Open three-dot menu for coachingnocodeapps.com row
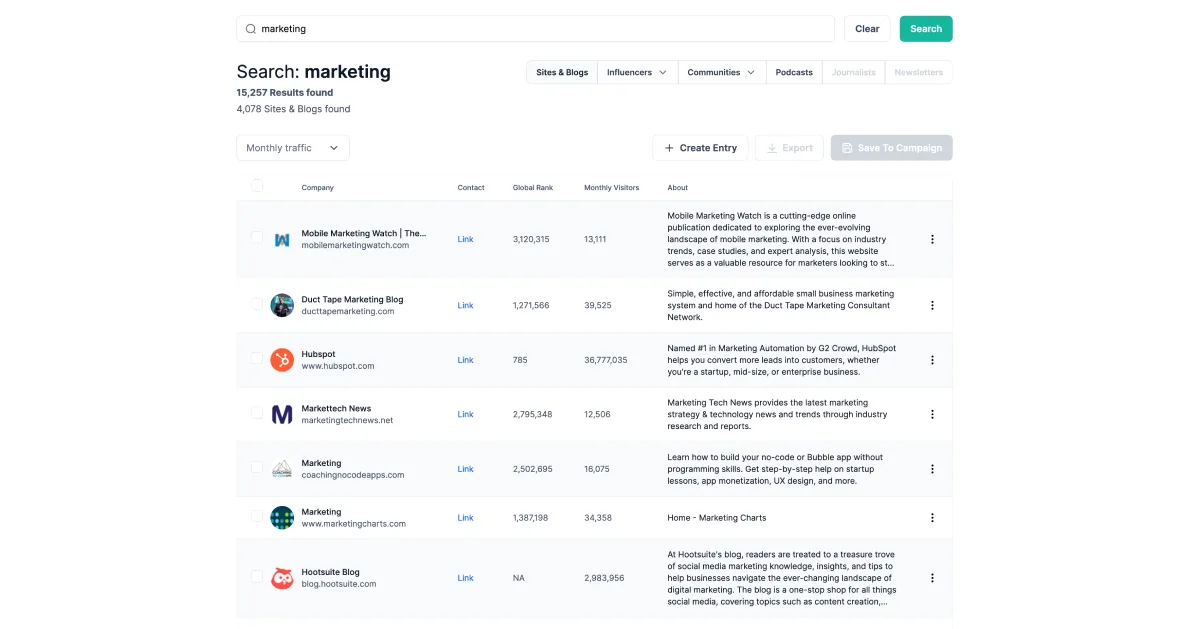The image size is (1200, 629). [x=932, y=469]
